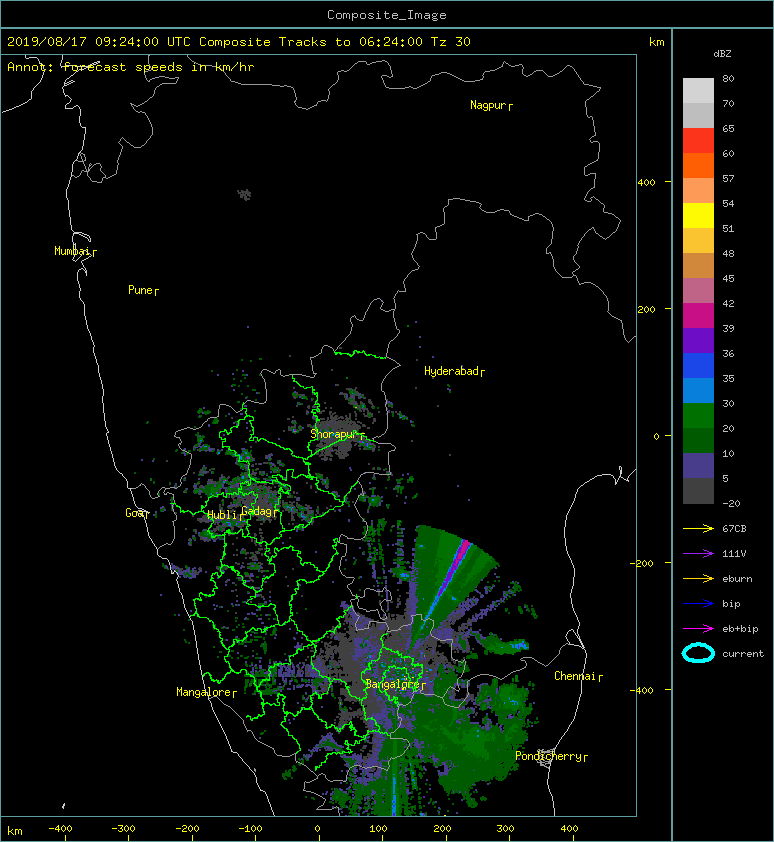Click the -20 value on dBZ scale
This screenshot has width=774, height=842.
pos(731,504)
